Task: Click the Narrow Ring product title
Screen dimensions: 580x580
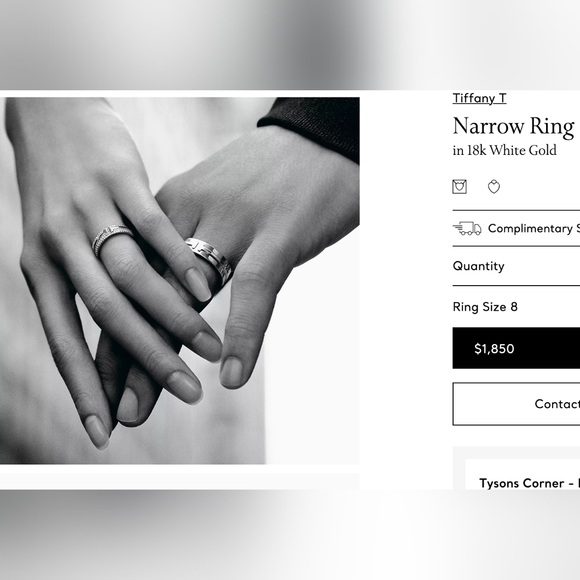Action: [x=514, y=127]
